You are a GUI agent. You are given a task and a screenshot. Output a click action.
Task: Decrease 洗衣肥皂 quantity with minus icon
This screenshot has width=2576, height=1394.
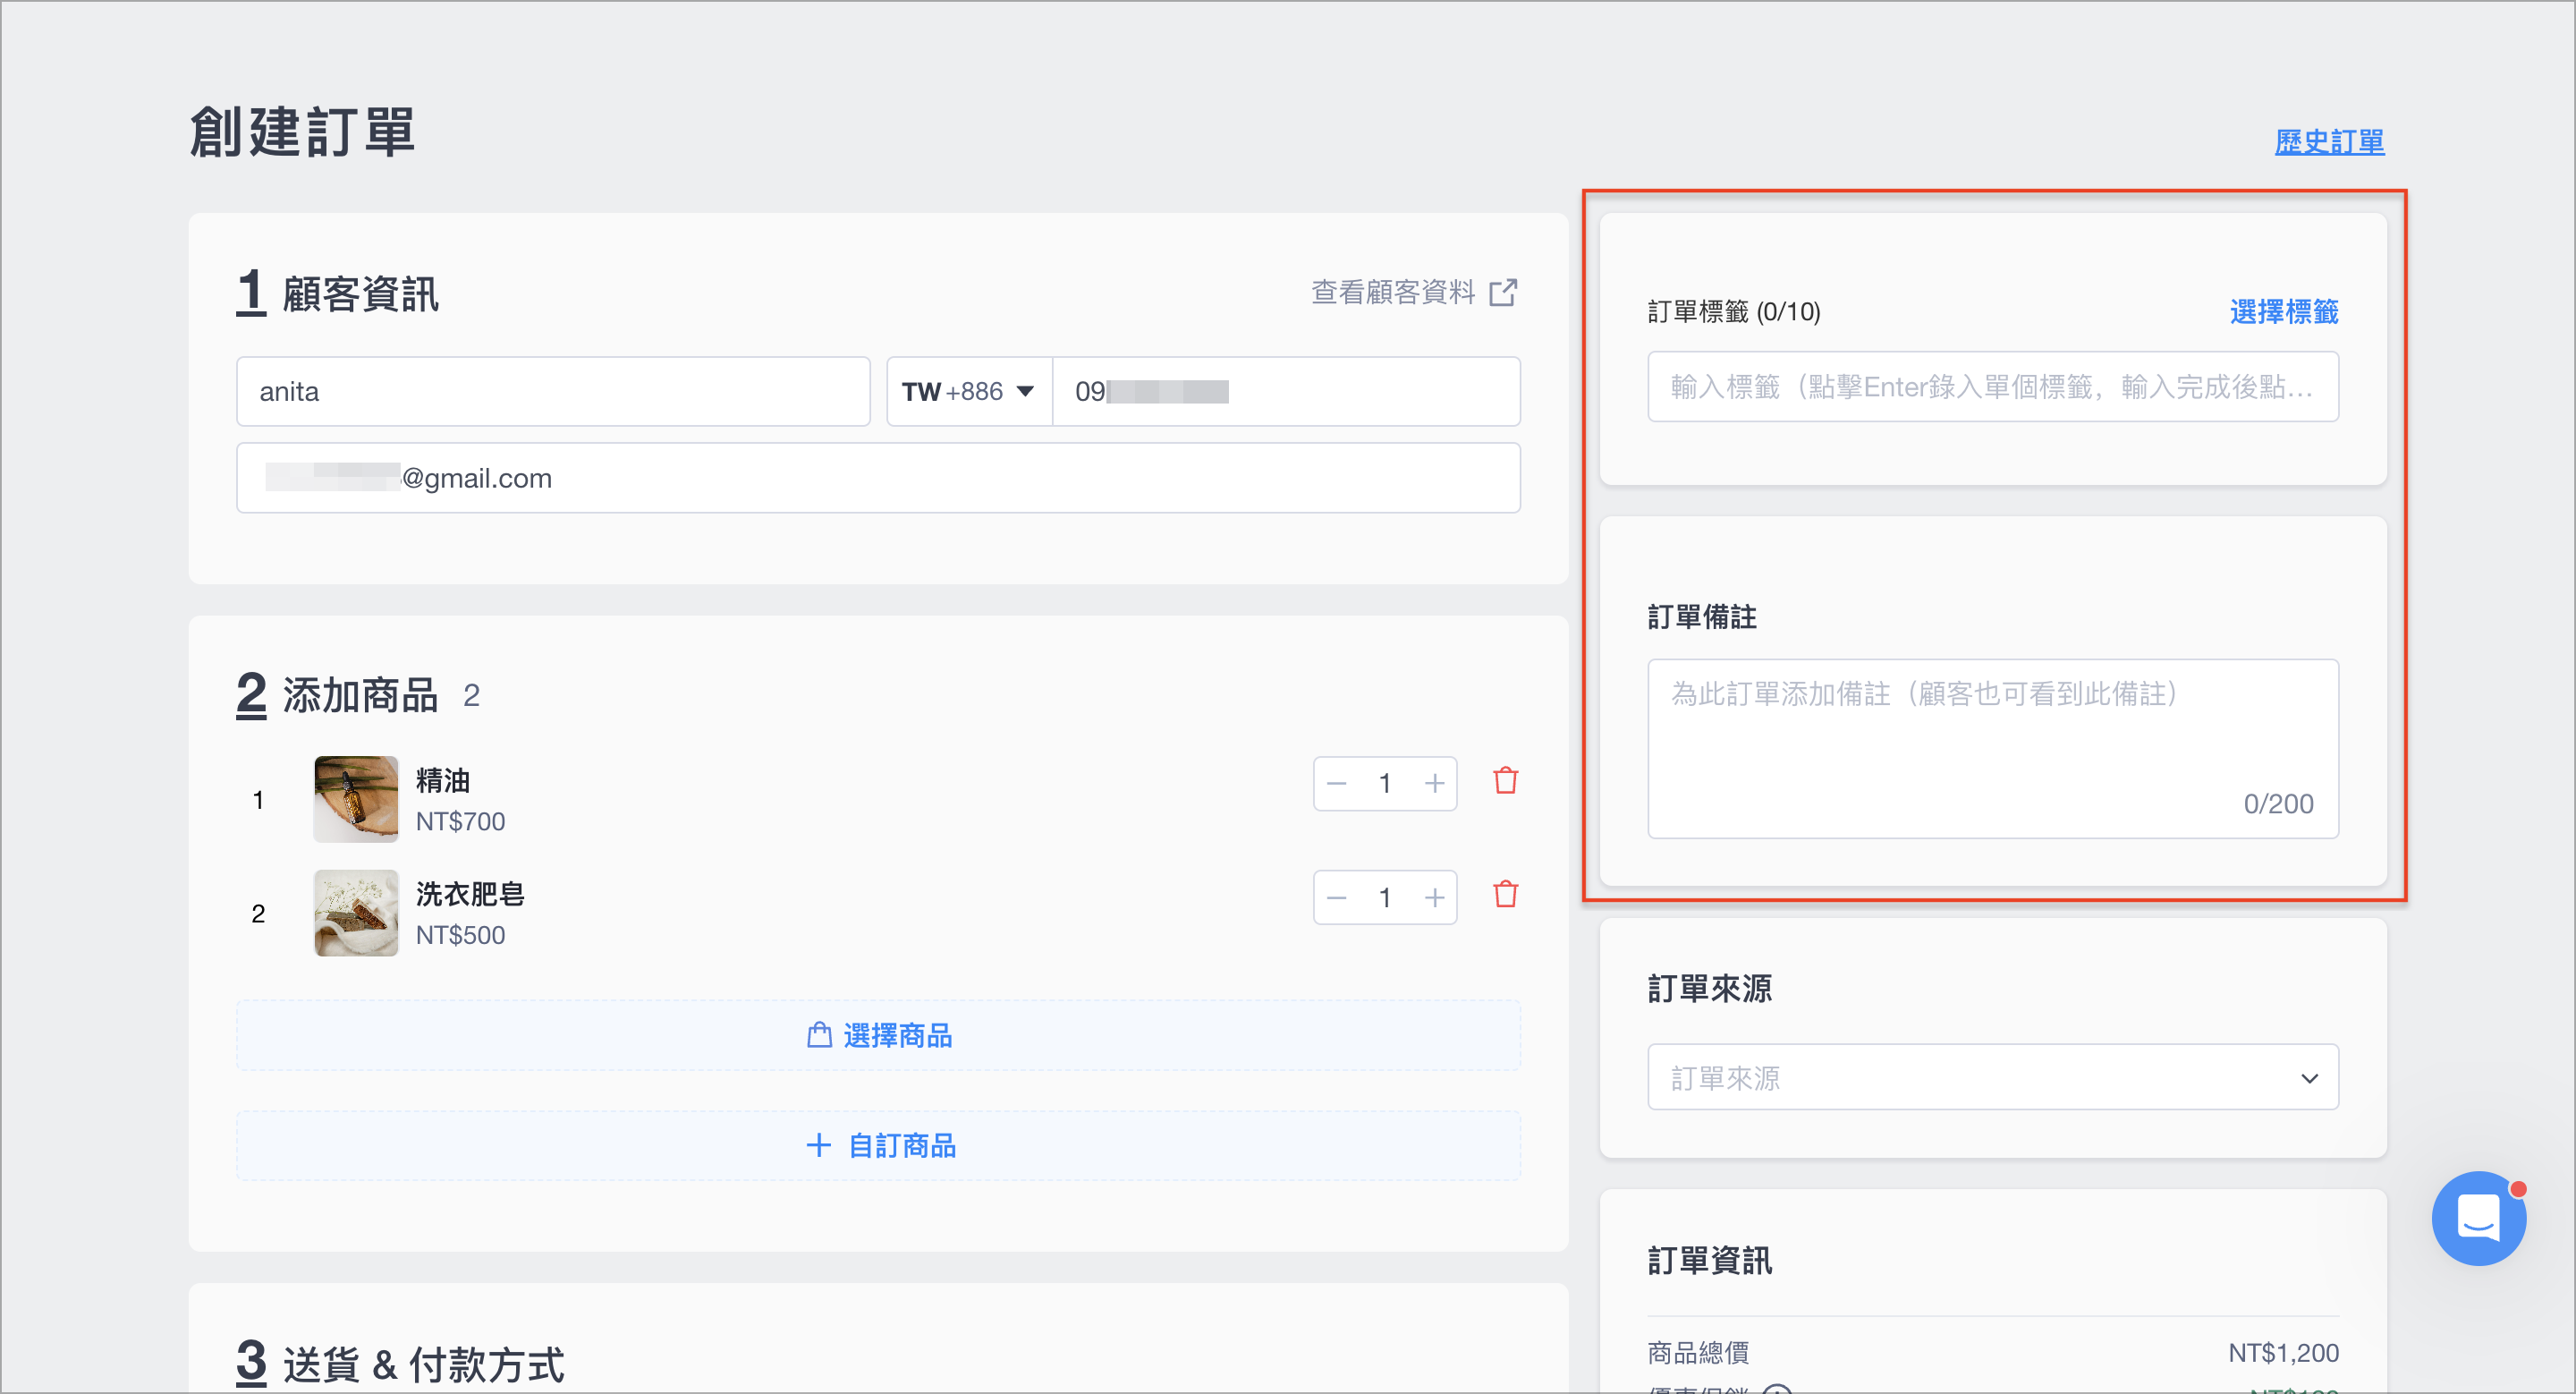pyautogui.click(x=1337, y=898)
